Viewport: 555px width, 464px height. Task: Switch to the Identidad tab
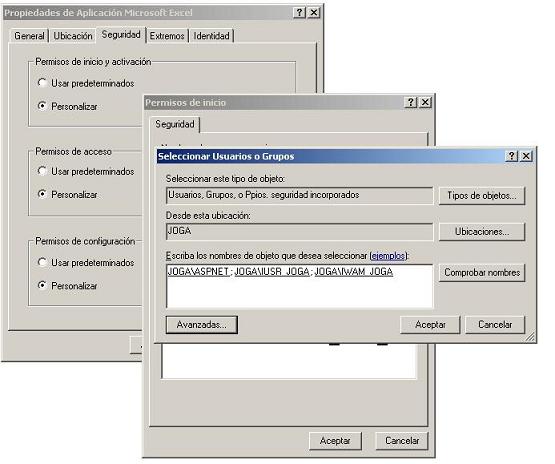click(212, 36)
